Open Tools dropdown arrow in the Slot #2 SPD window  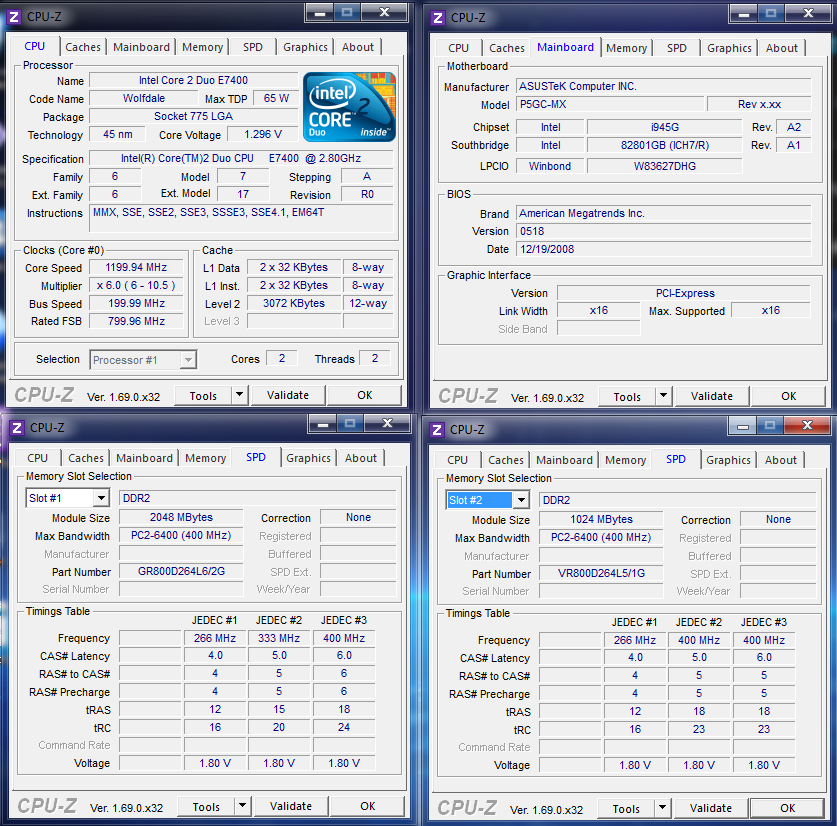click(662, 808)
